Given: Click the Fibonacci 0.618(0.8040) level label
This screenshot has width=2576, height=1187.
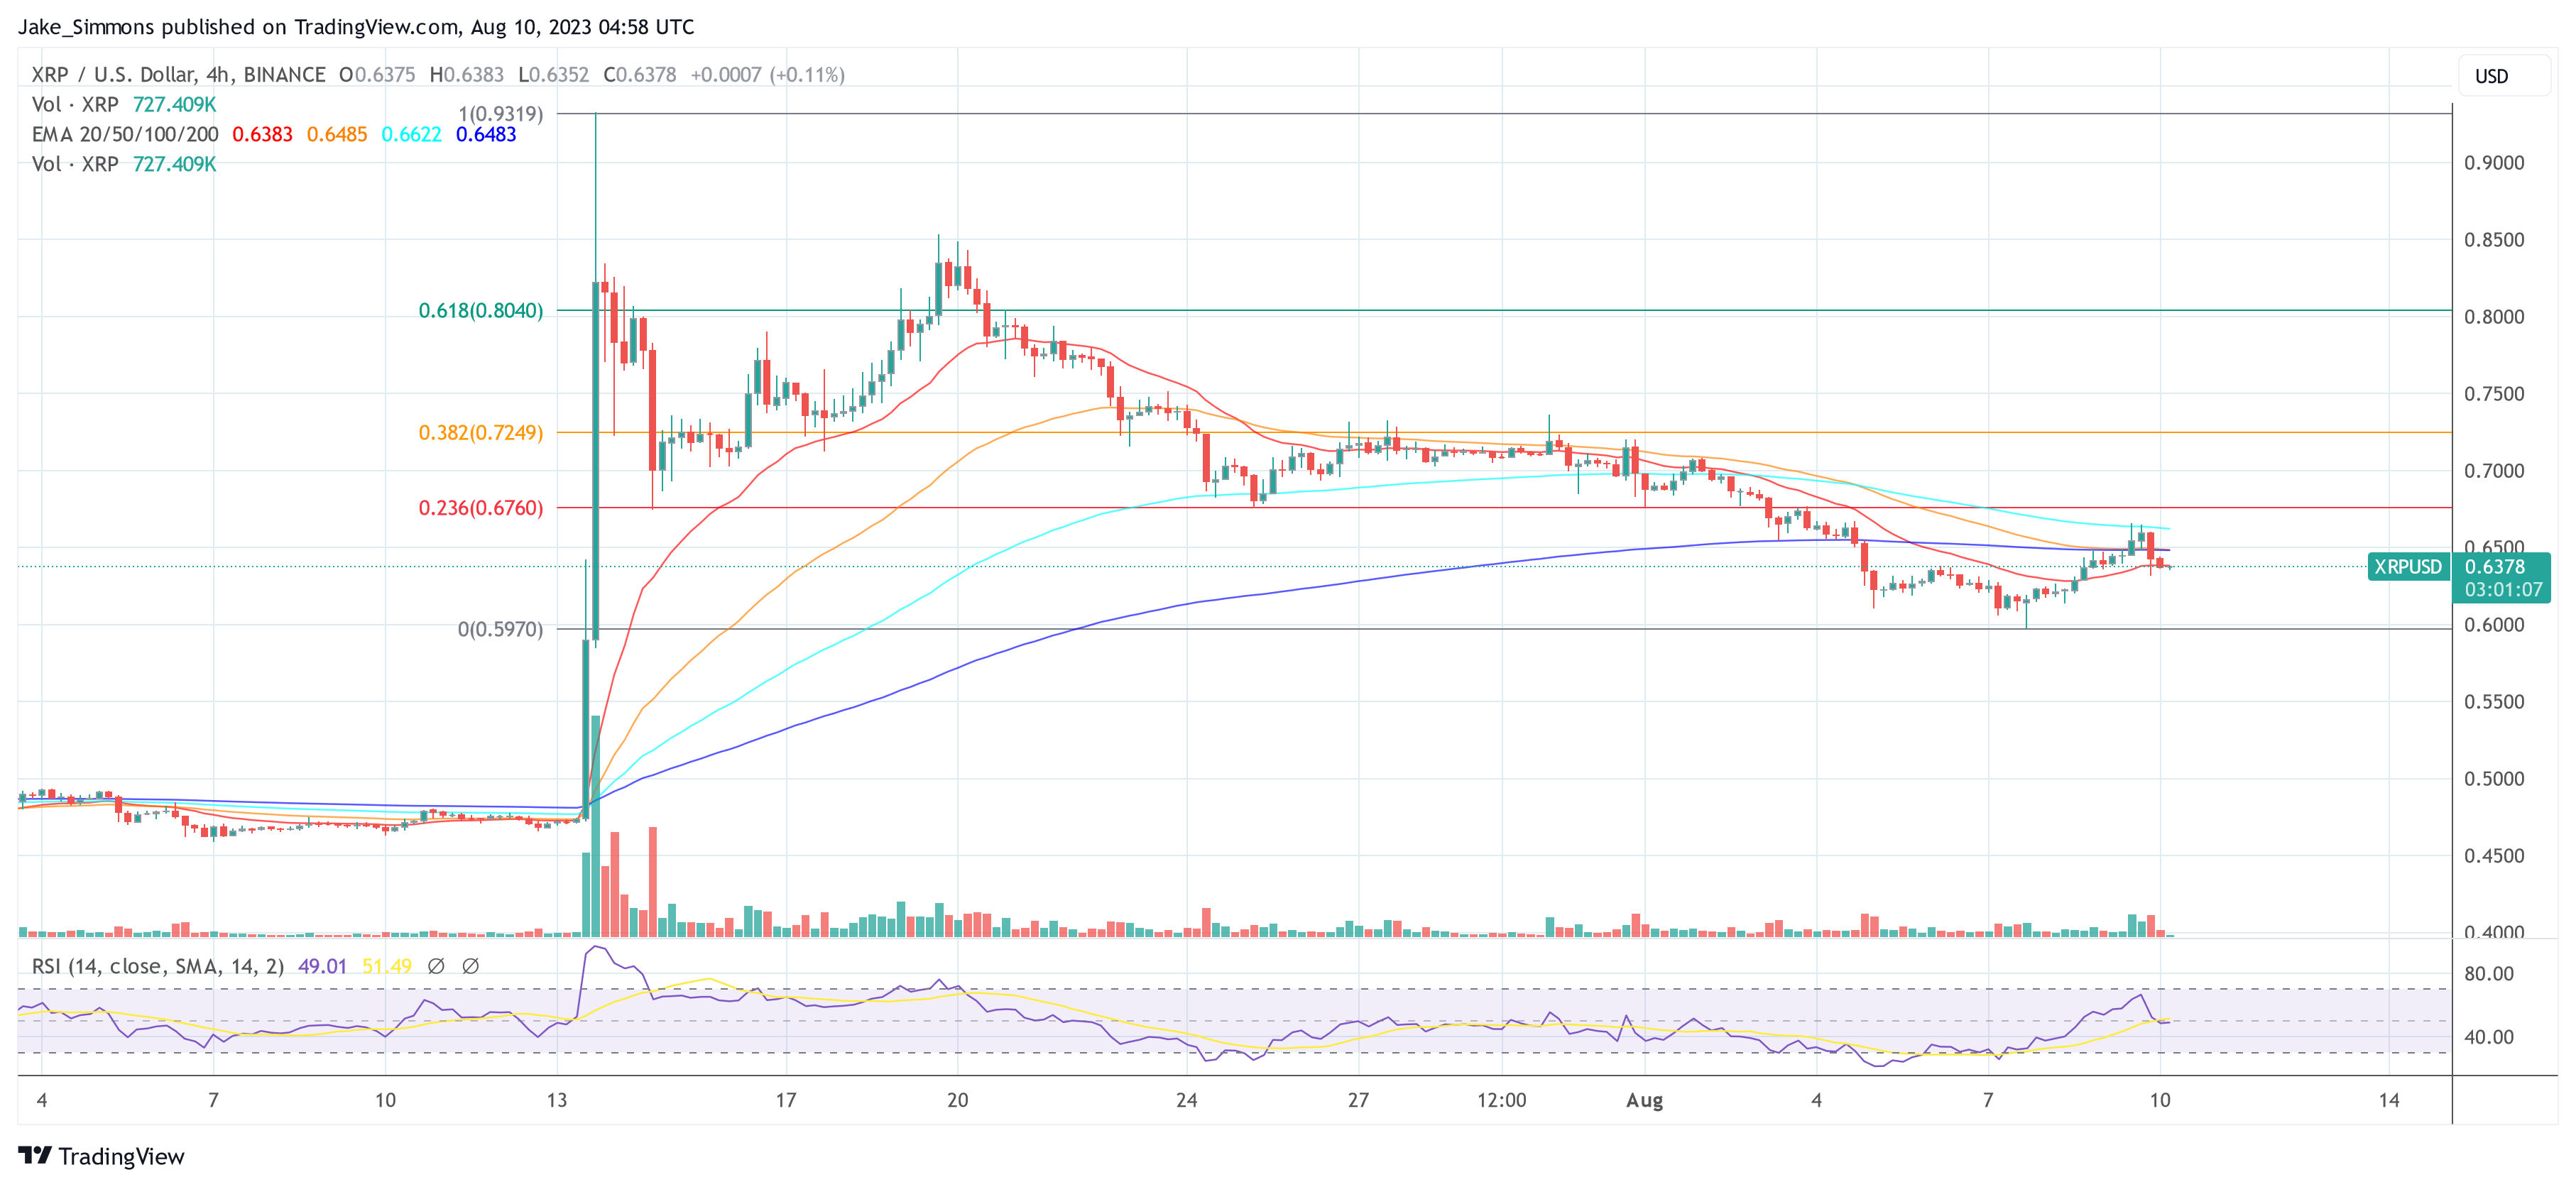Looking at the screenshot, I should 481,311.
